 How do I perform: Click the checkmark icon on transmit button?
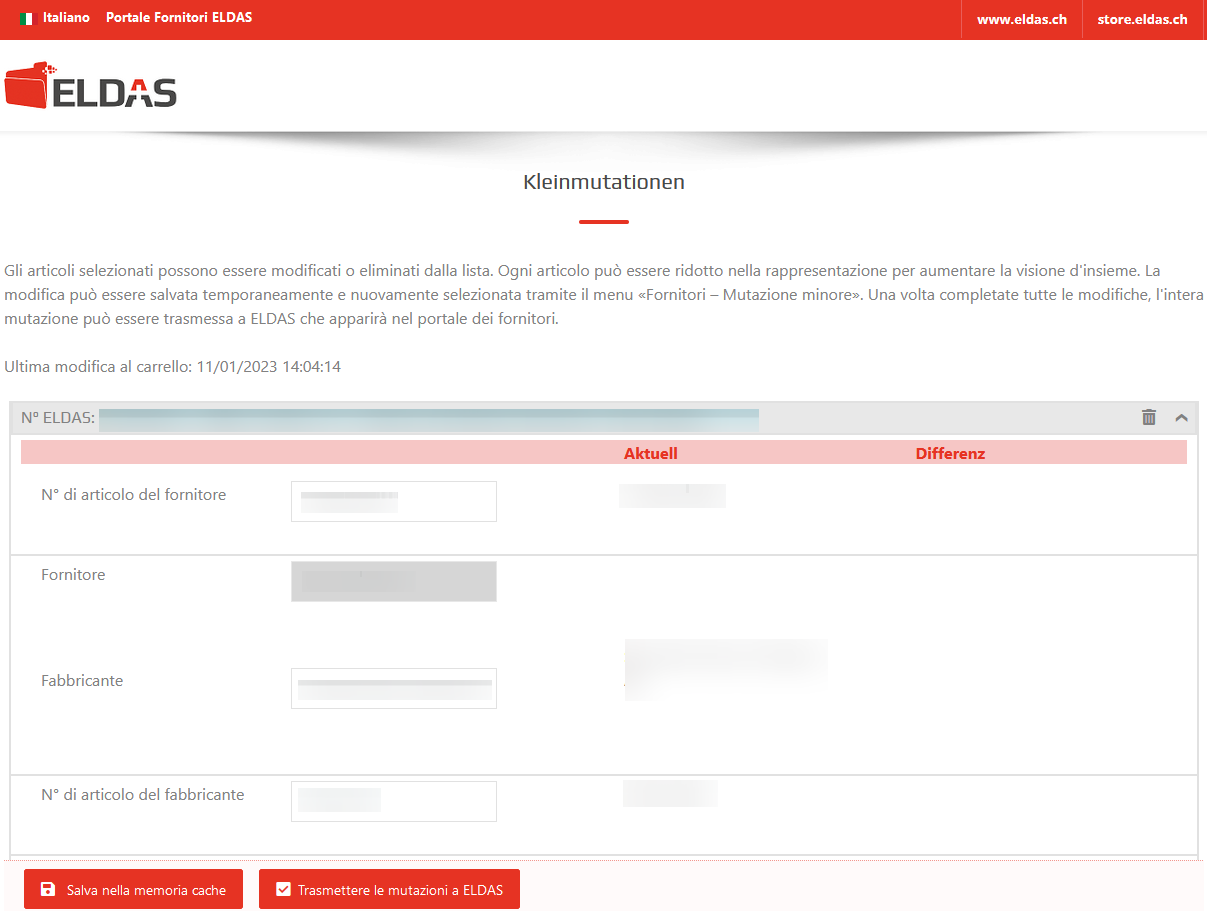point(283,889)
